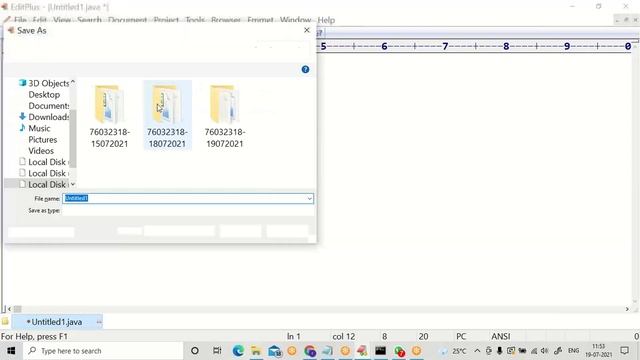Screen dimensions: 640x360
Task: Launch Microsoft Edge from taskbar
Action: (238, 351)
